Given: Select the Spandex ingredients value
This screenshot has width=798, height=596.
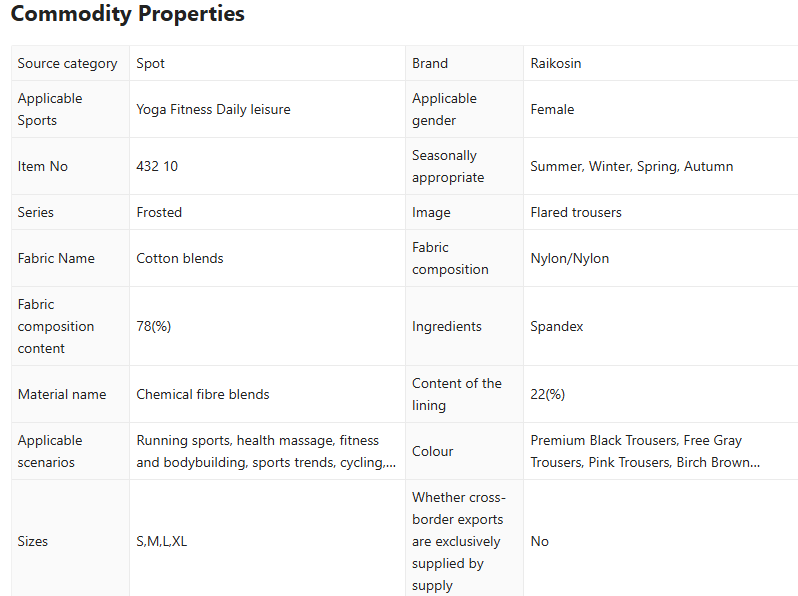Looking at the screenshot, I should [x=556, y=326].
